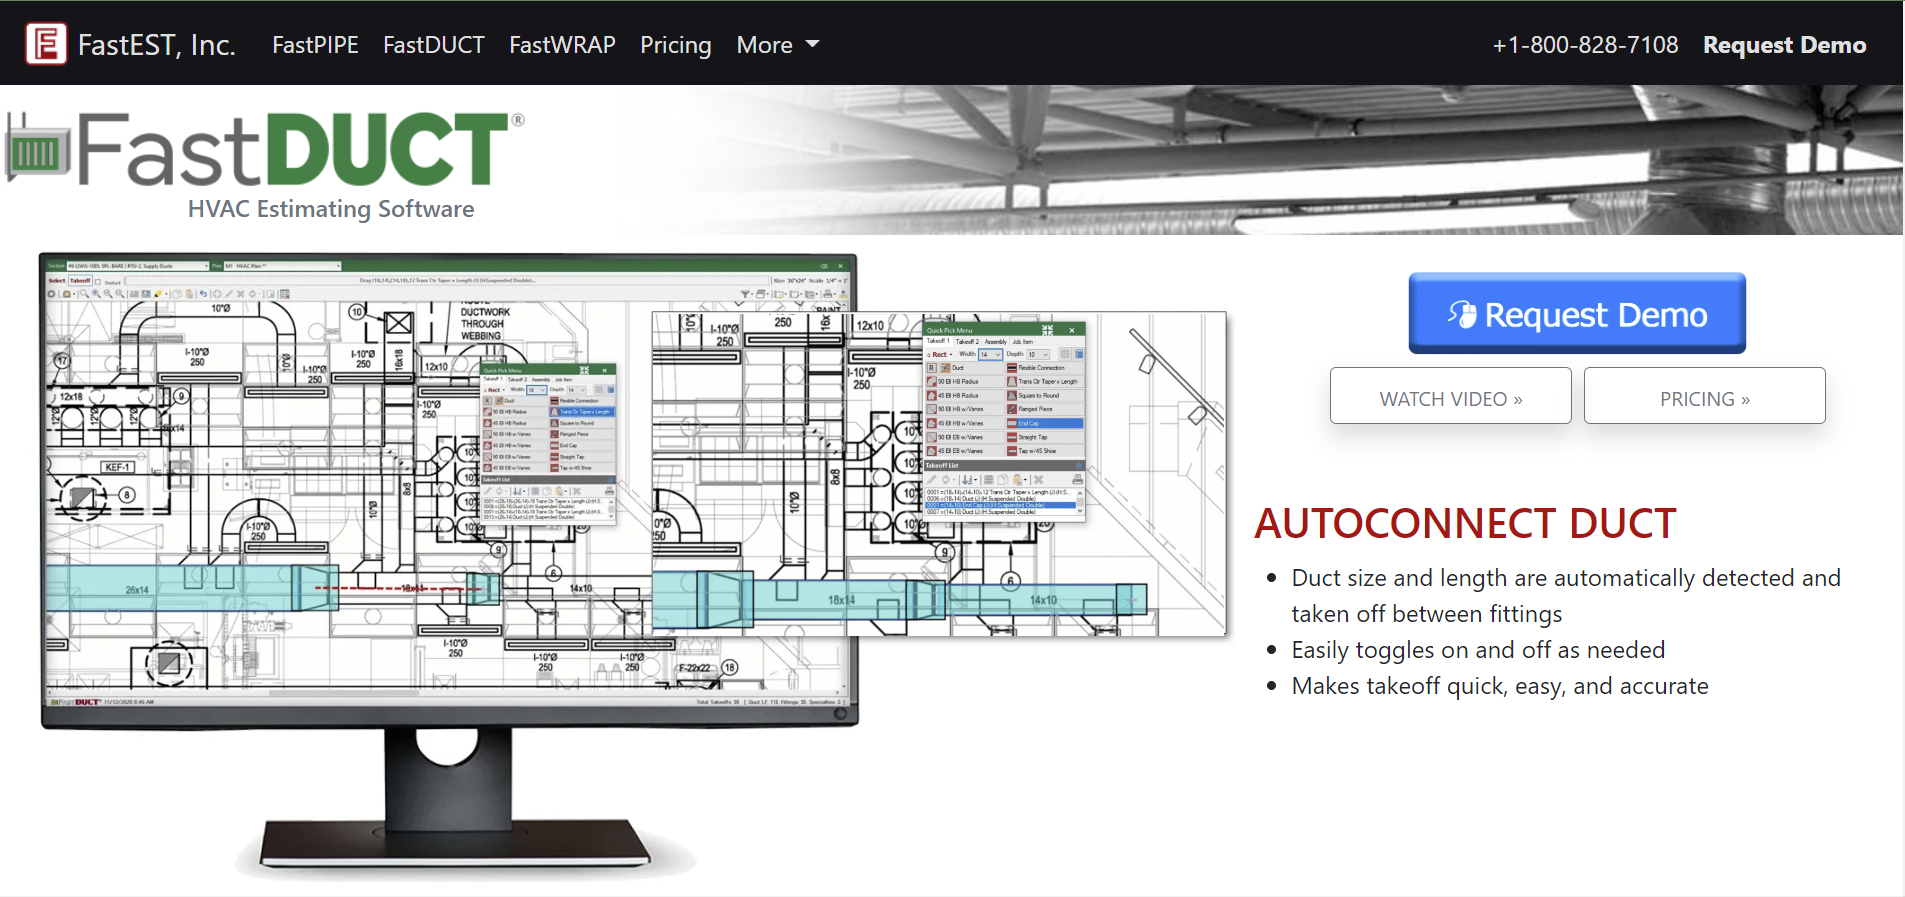Expand the More dropdown menu
Screen dimensions: 1905x897
778,45
